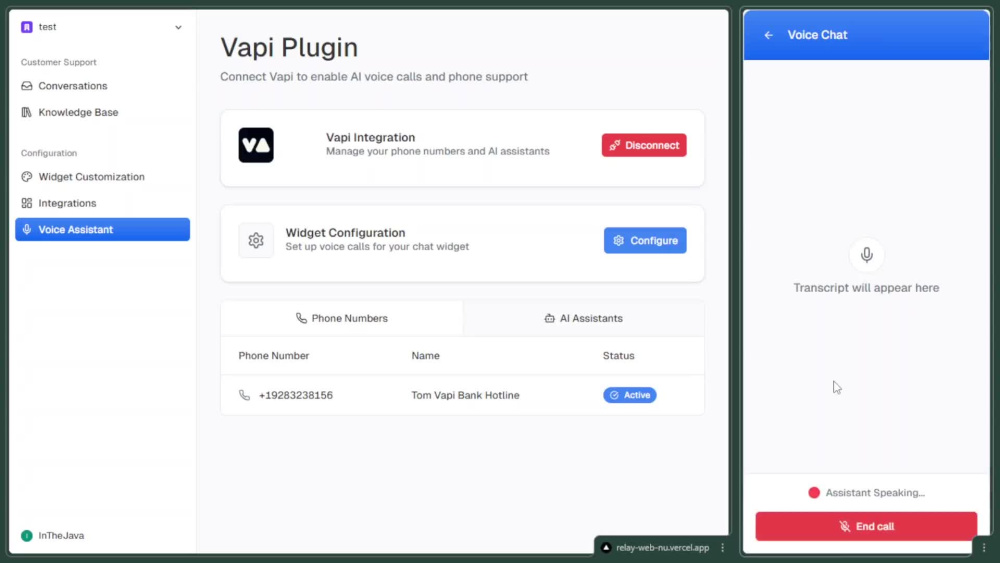Click the Widget Configuration heading
The height and width of the screenshot is (563, 1000).
(x=345, y=233)
